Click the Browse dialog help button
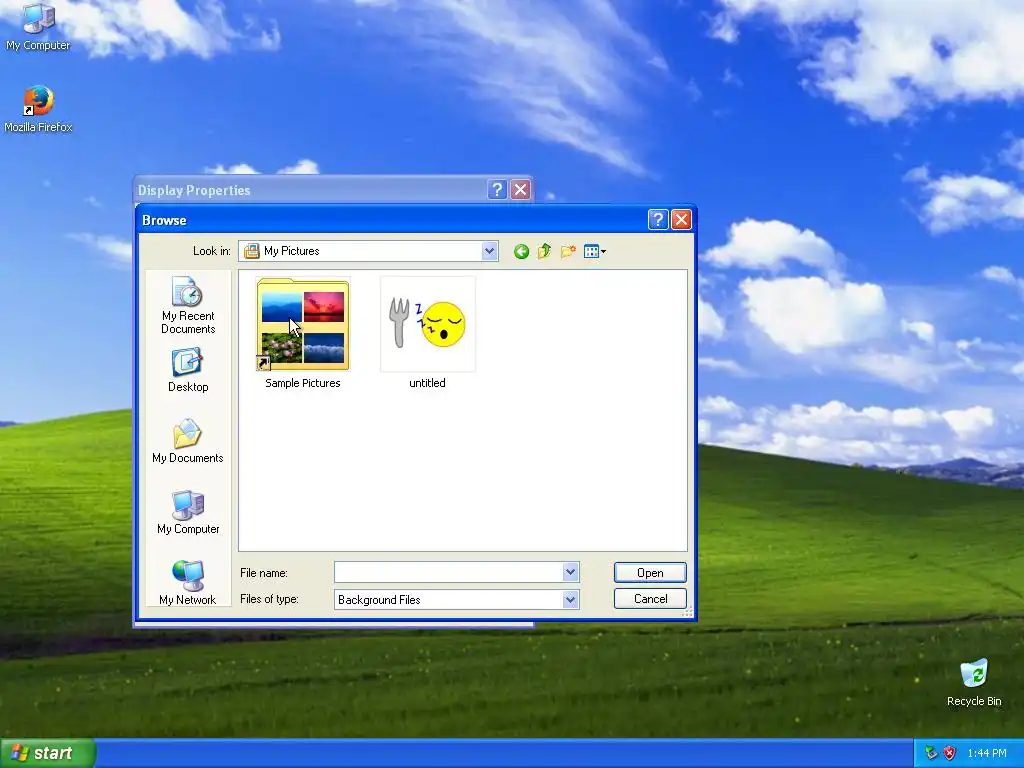 [658, 219]
